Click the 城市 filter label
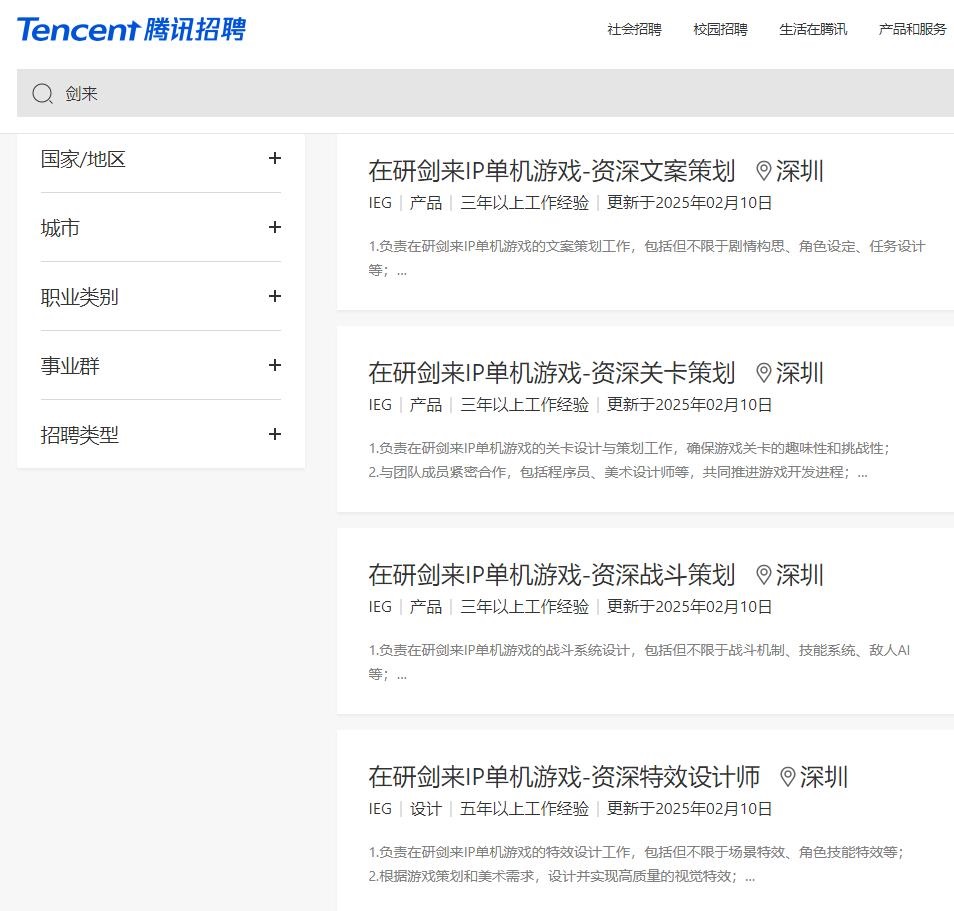Image resolution: width=954 pixels, height=911 pixels. [60, 228]
